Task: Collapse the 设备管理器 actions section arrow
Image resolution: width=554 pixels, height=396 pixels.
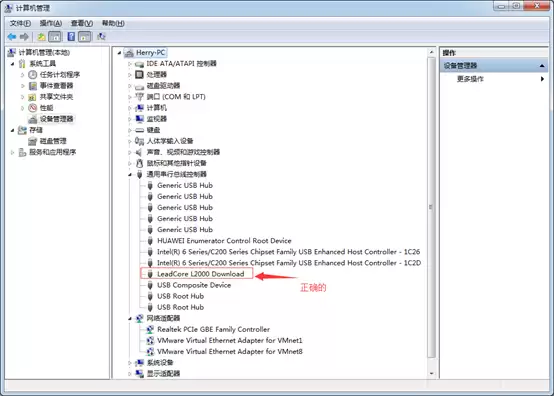Action: coord(542,66)
